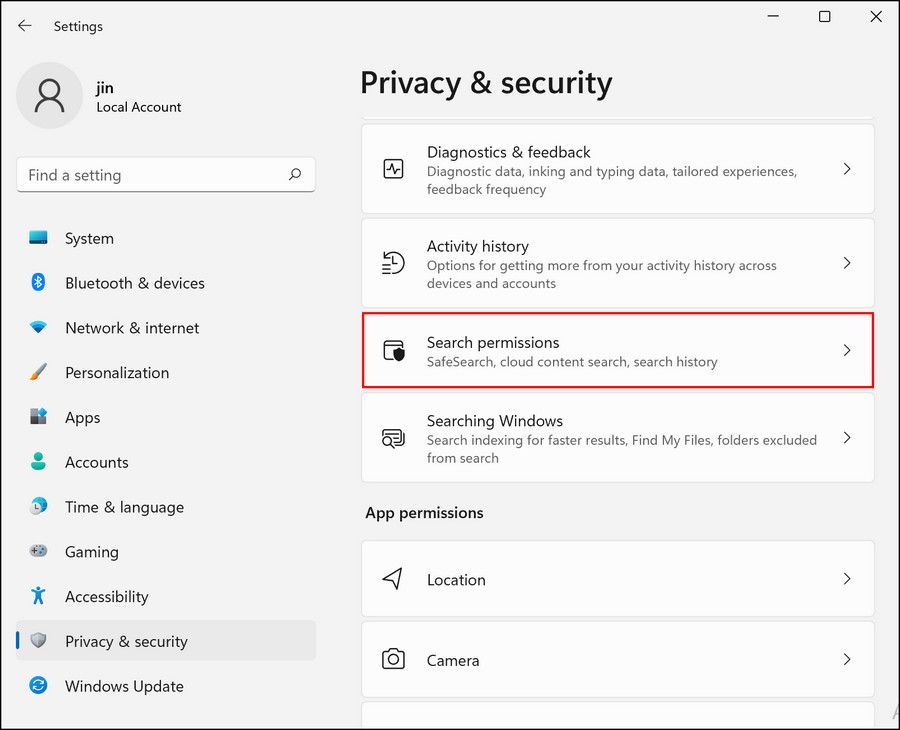Click the Bluetooth & devices icon
Viewport: 900px width, 730px height.
38,283
